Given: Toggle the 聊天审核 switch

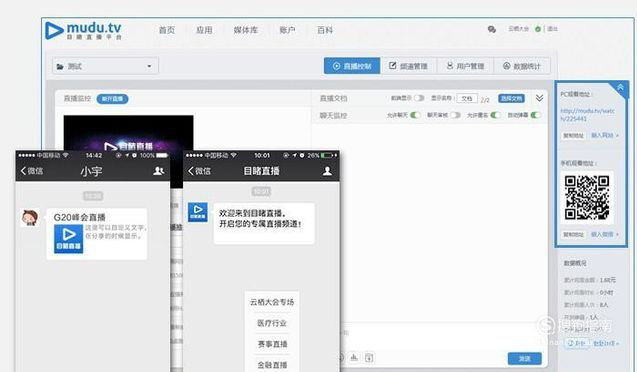Looking at the screenshot, I should pos(455,115).
